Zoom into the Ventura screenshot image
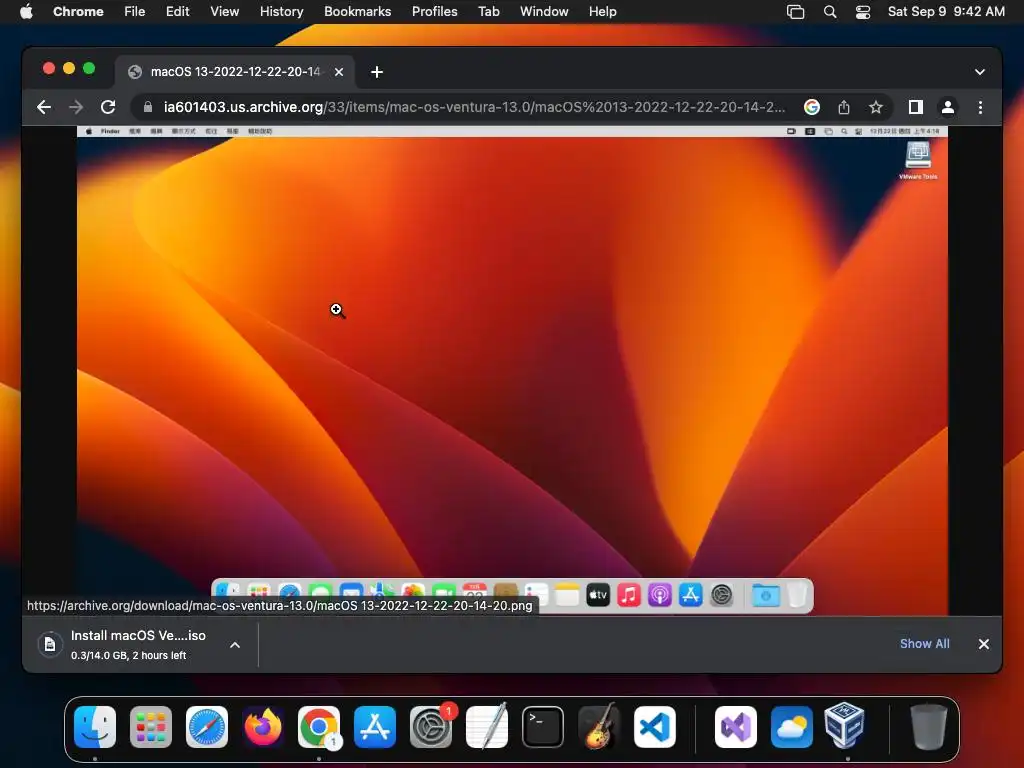 512,370
